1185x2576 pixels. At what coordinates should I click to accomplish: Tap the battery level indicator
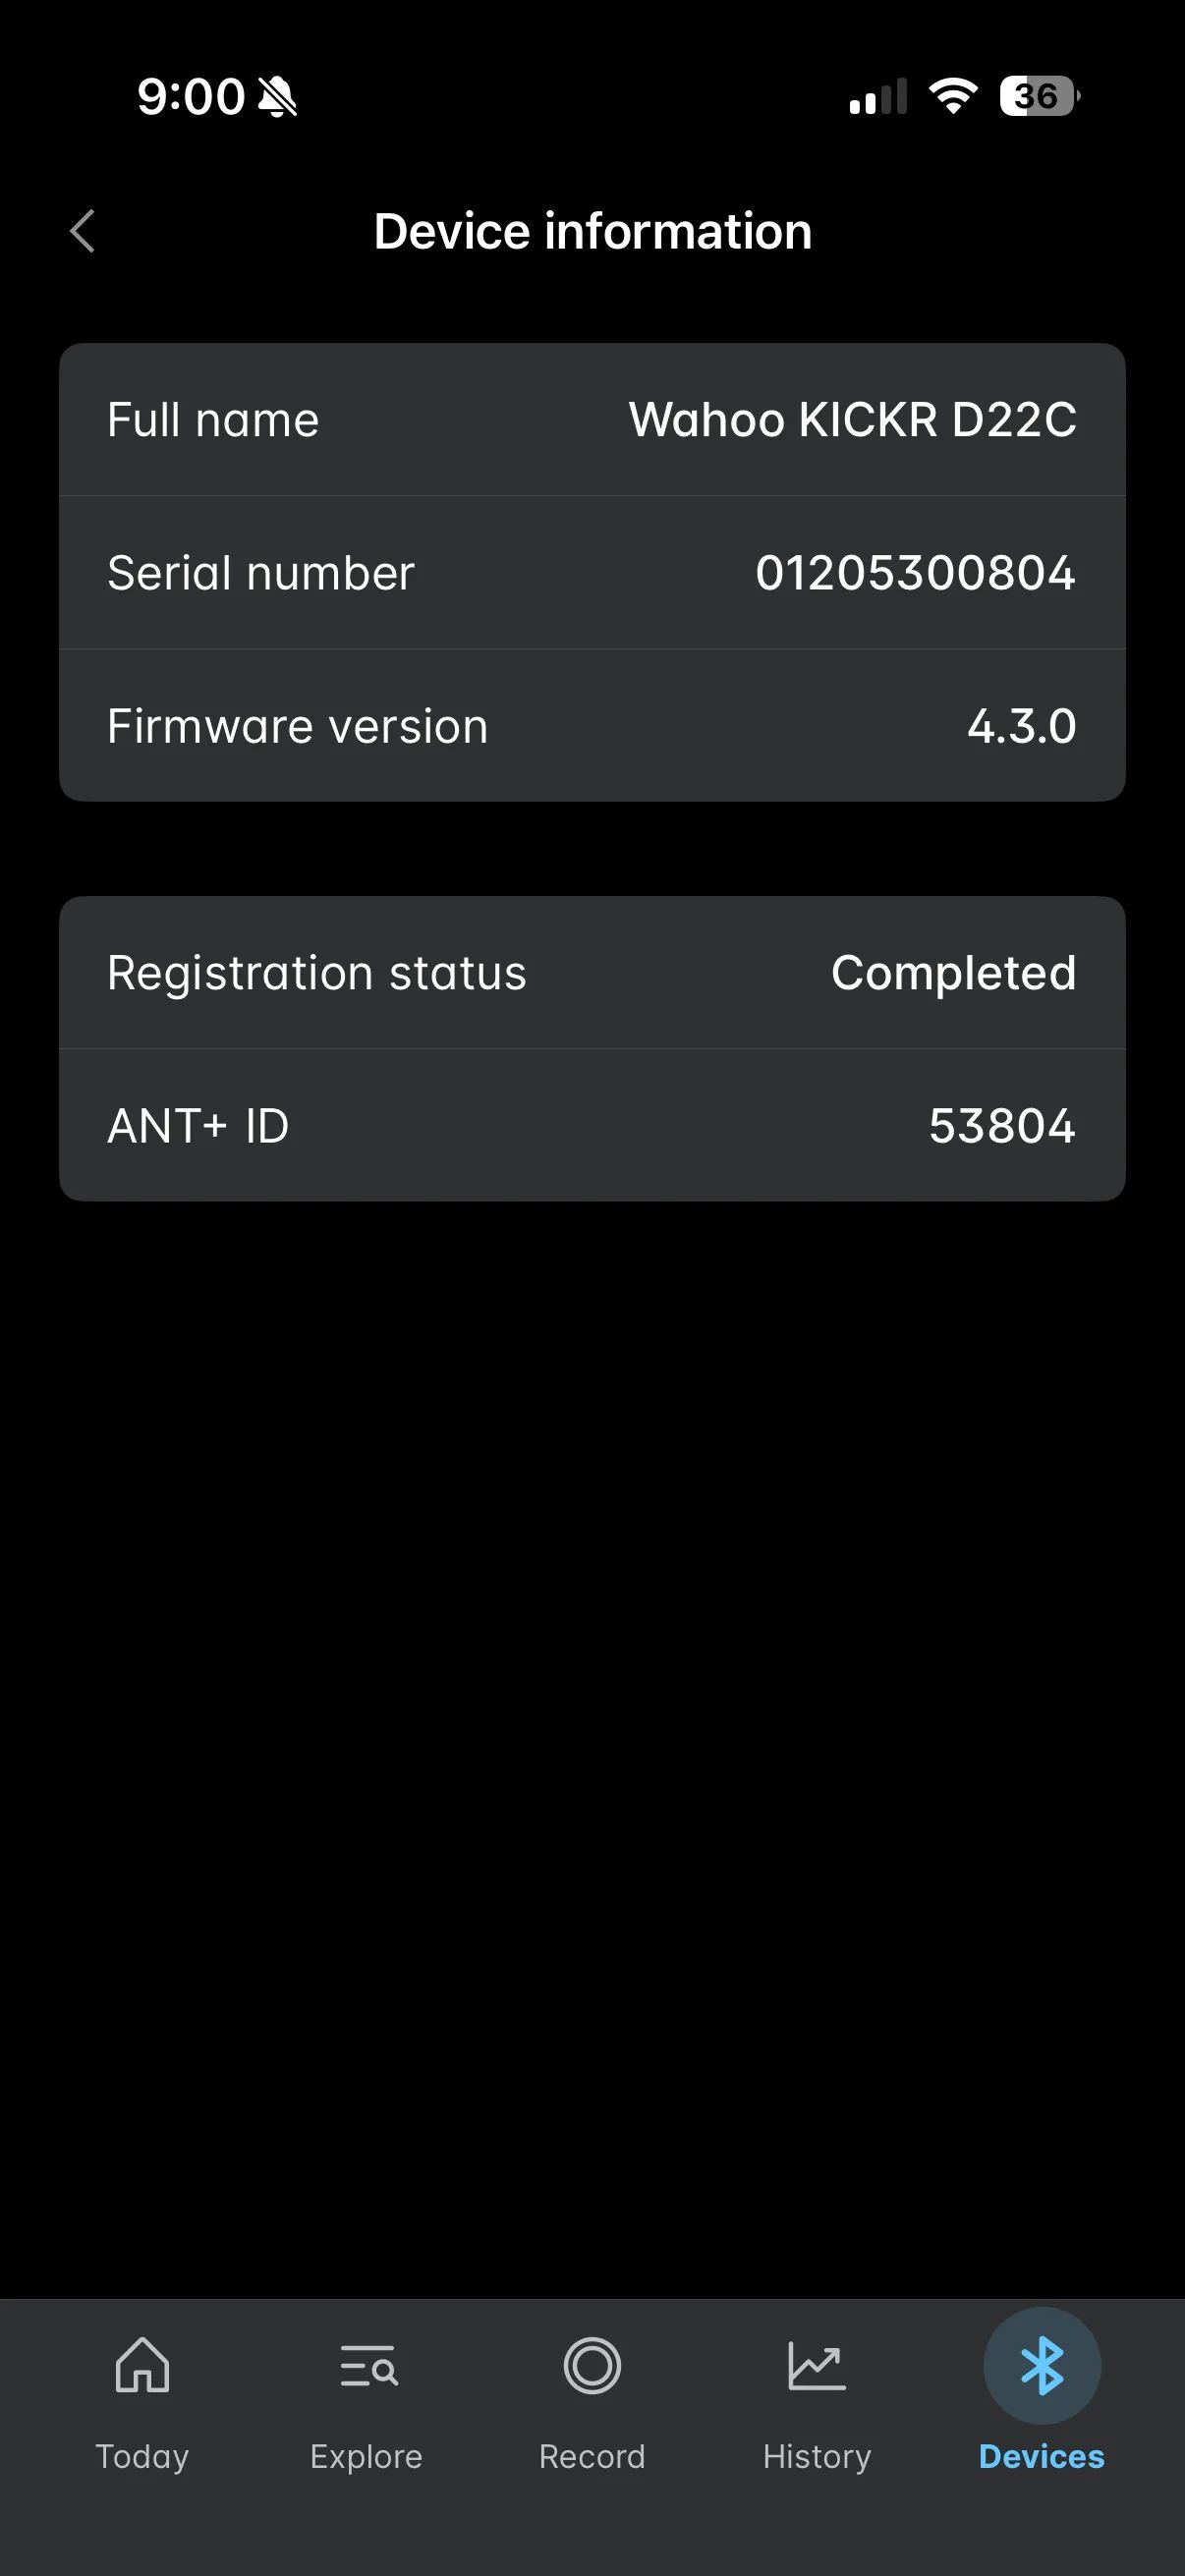tap(1038, 96)
